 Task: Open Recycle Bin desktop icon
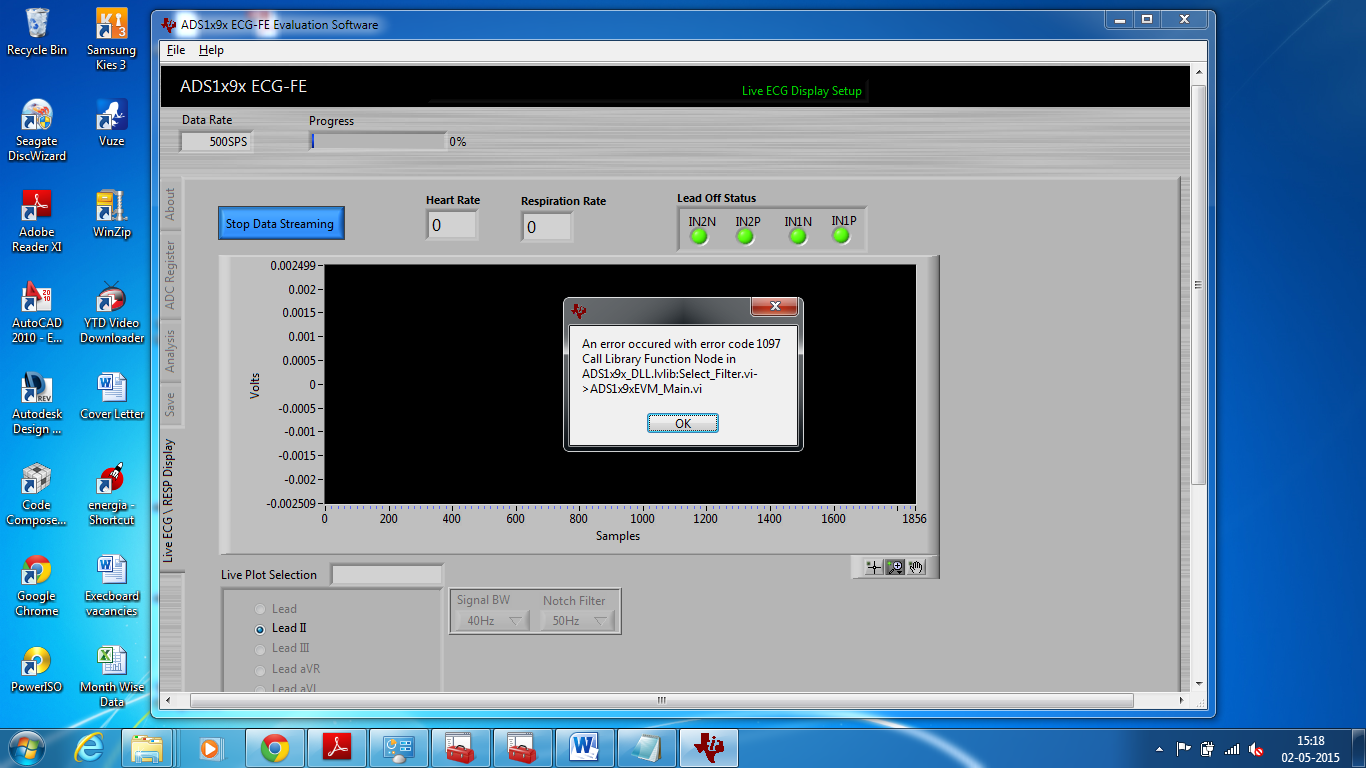[37, 32]
